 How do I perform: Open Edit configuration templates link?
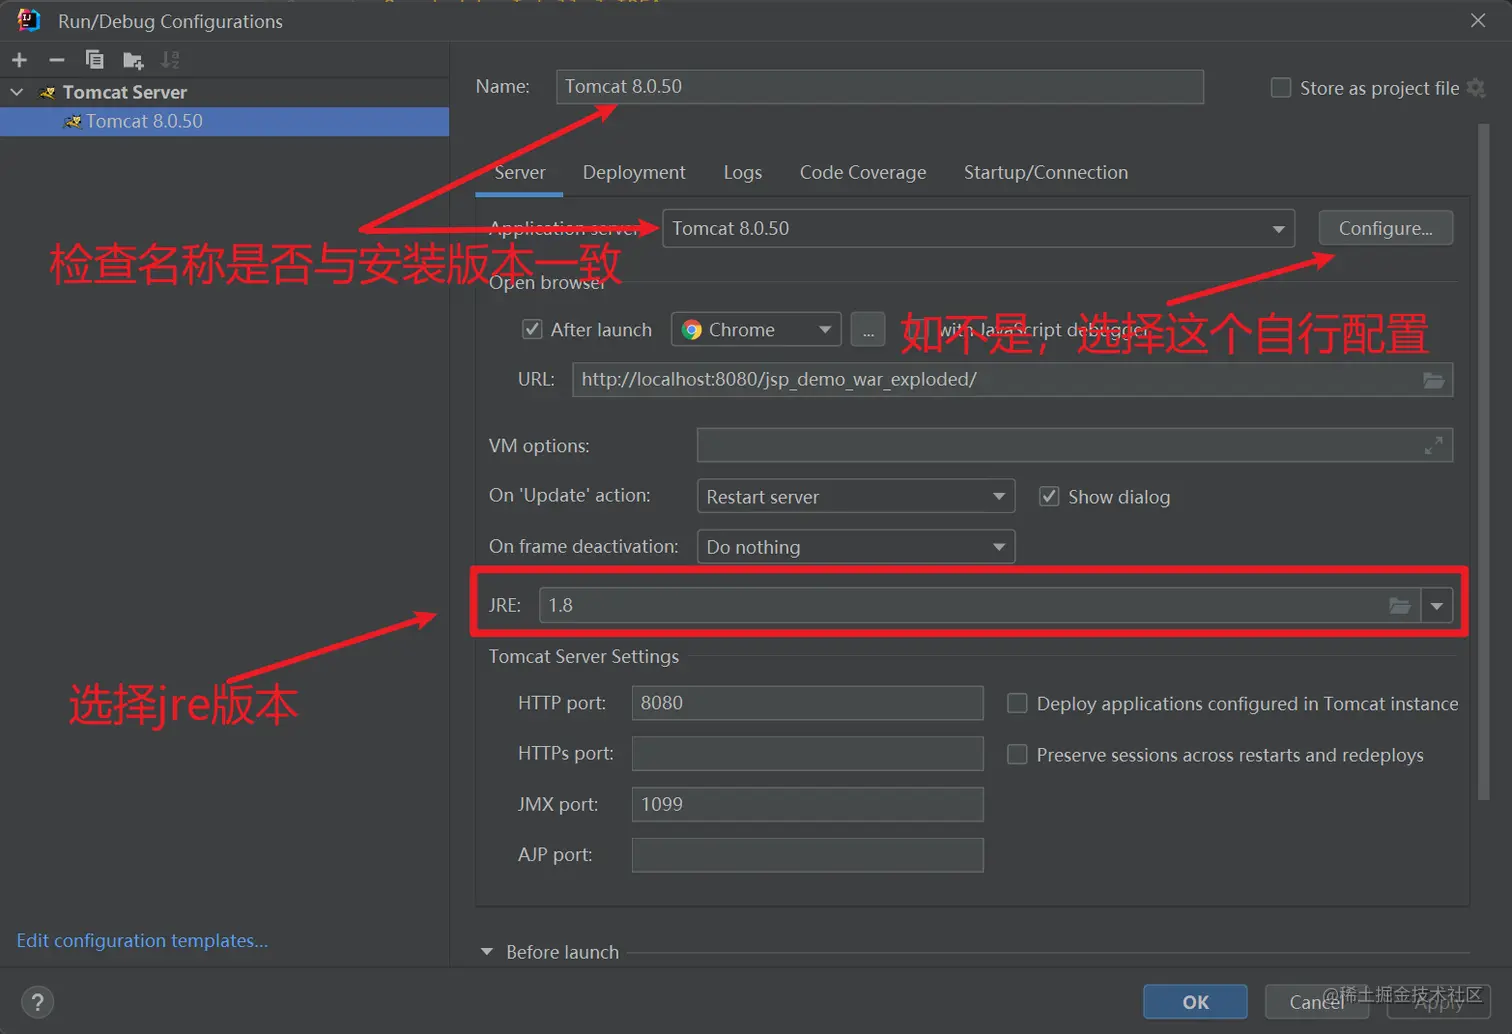coord(142,940)
